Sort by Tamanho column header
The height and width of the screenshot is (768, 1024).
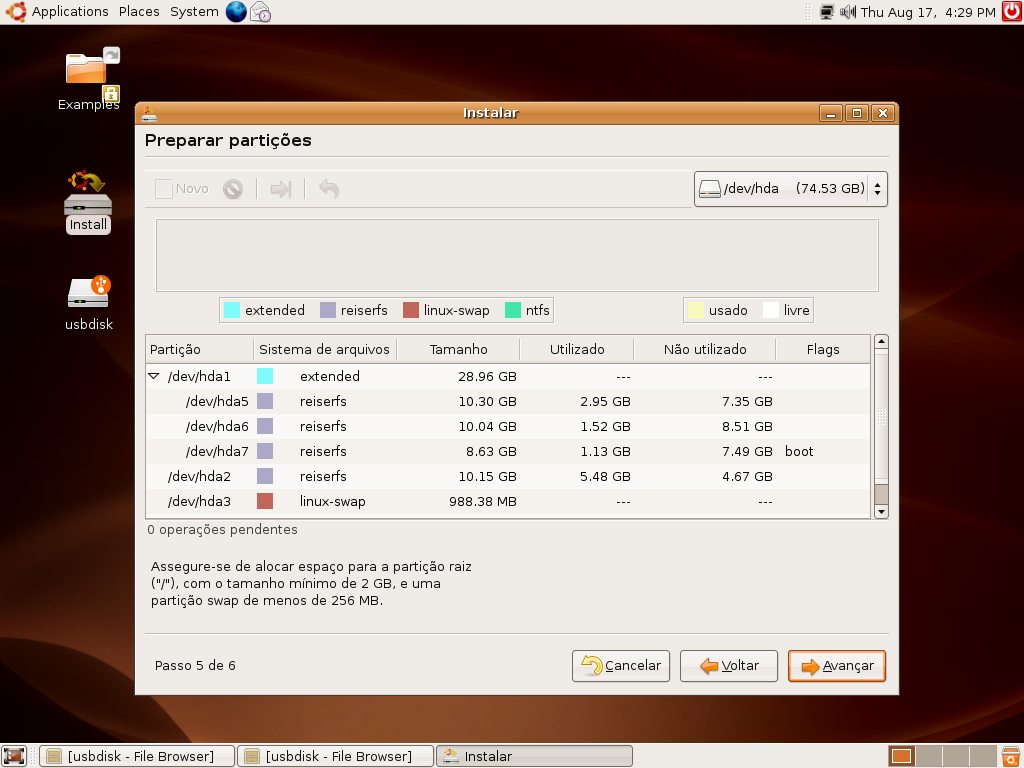pos(458,349)
